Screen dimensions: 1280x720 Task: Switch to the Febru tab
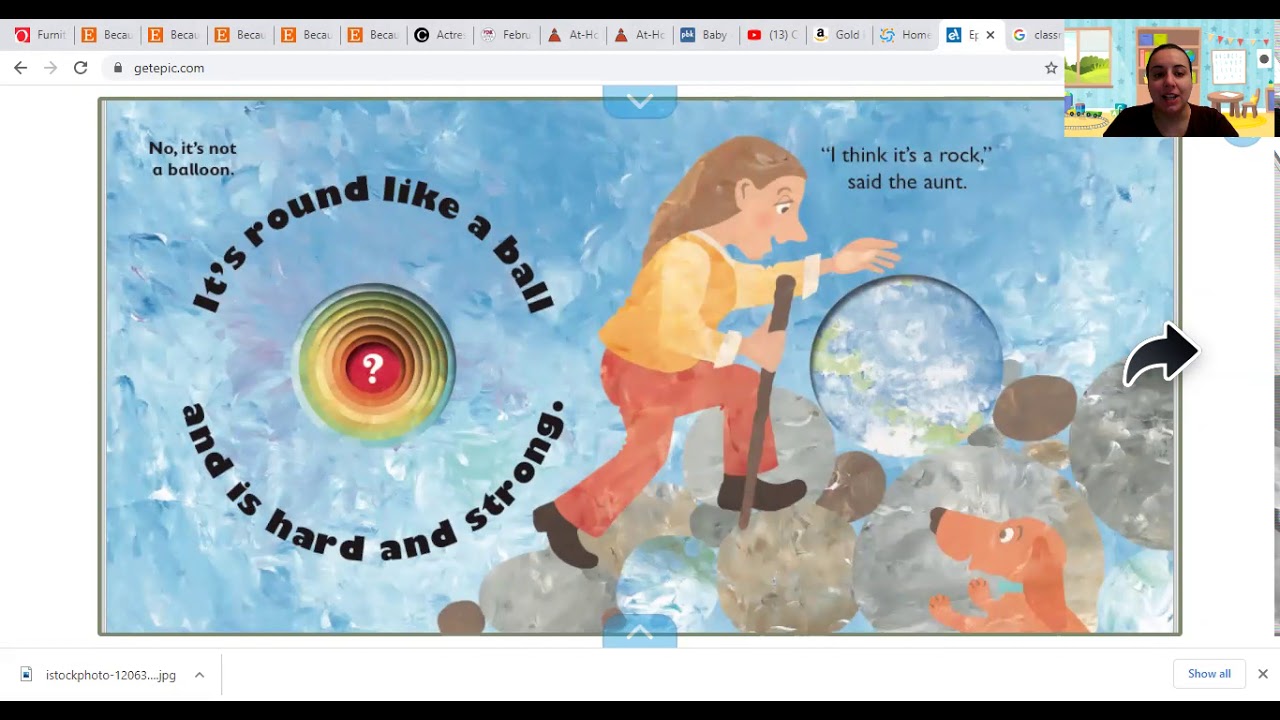(x=506, y=35)
